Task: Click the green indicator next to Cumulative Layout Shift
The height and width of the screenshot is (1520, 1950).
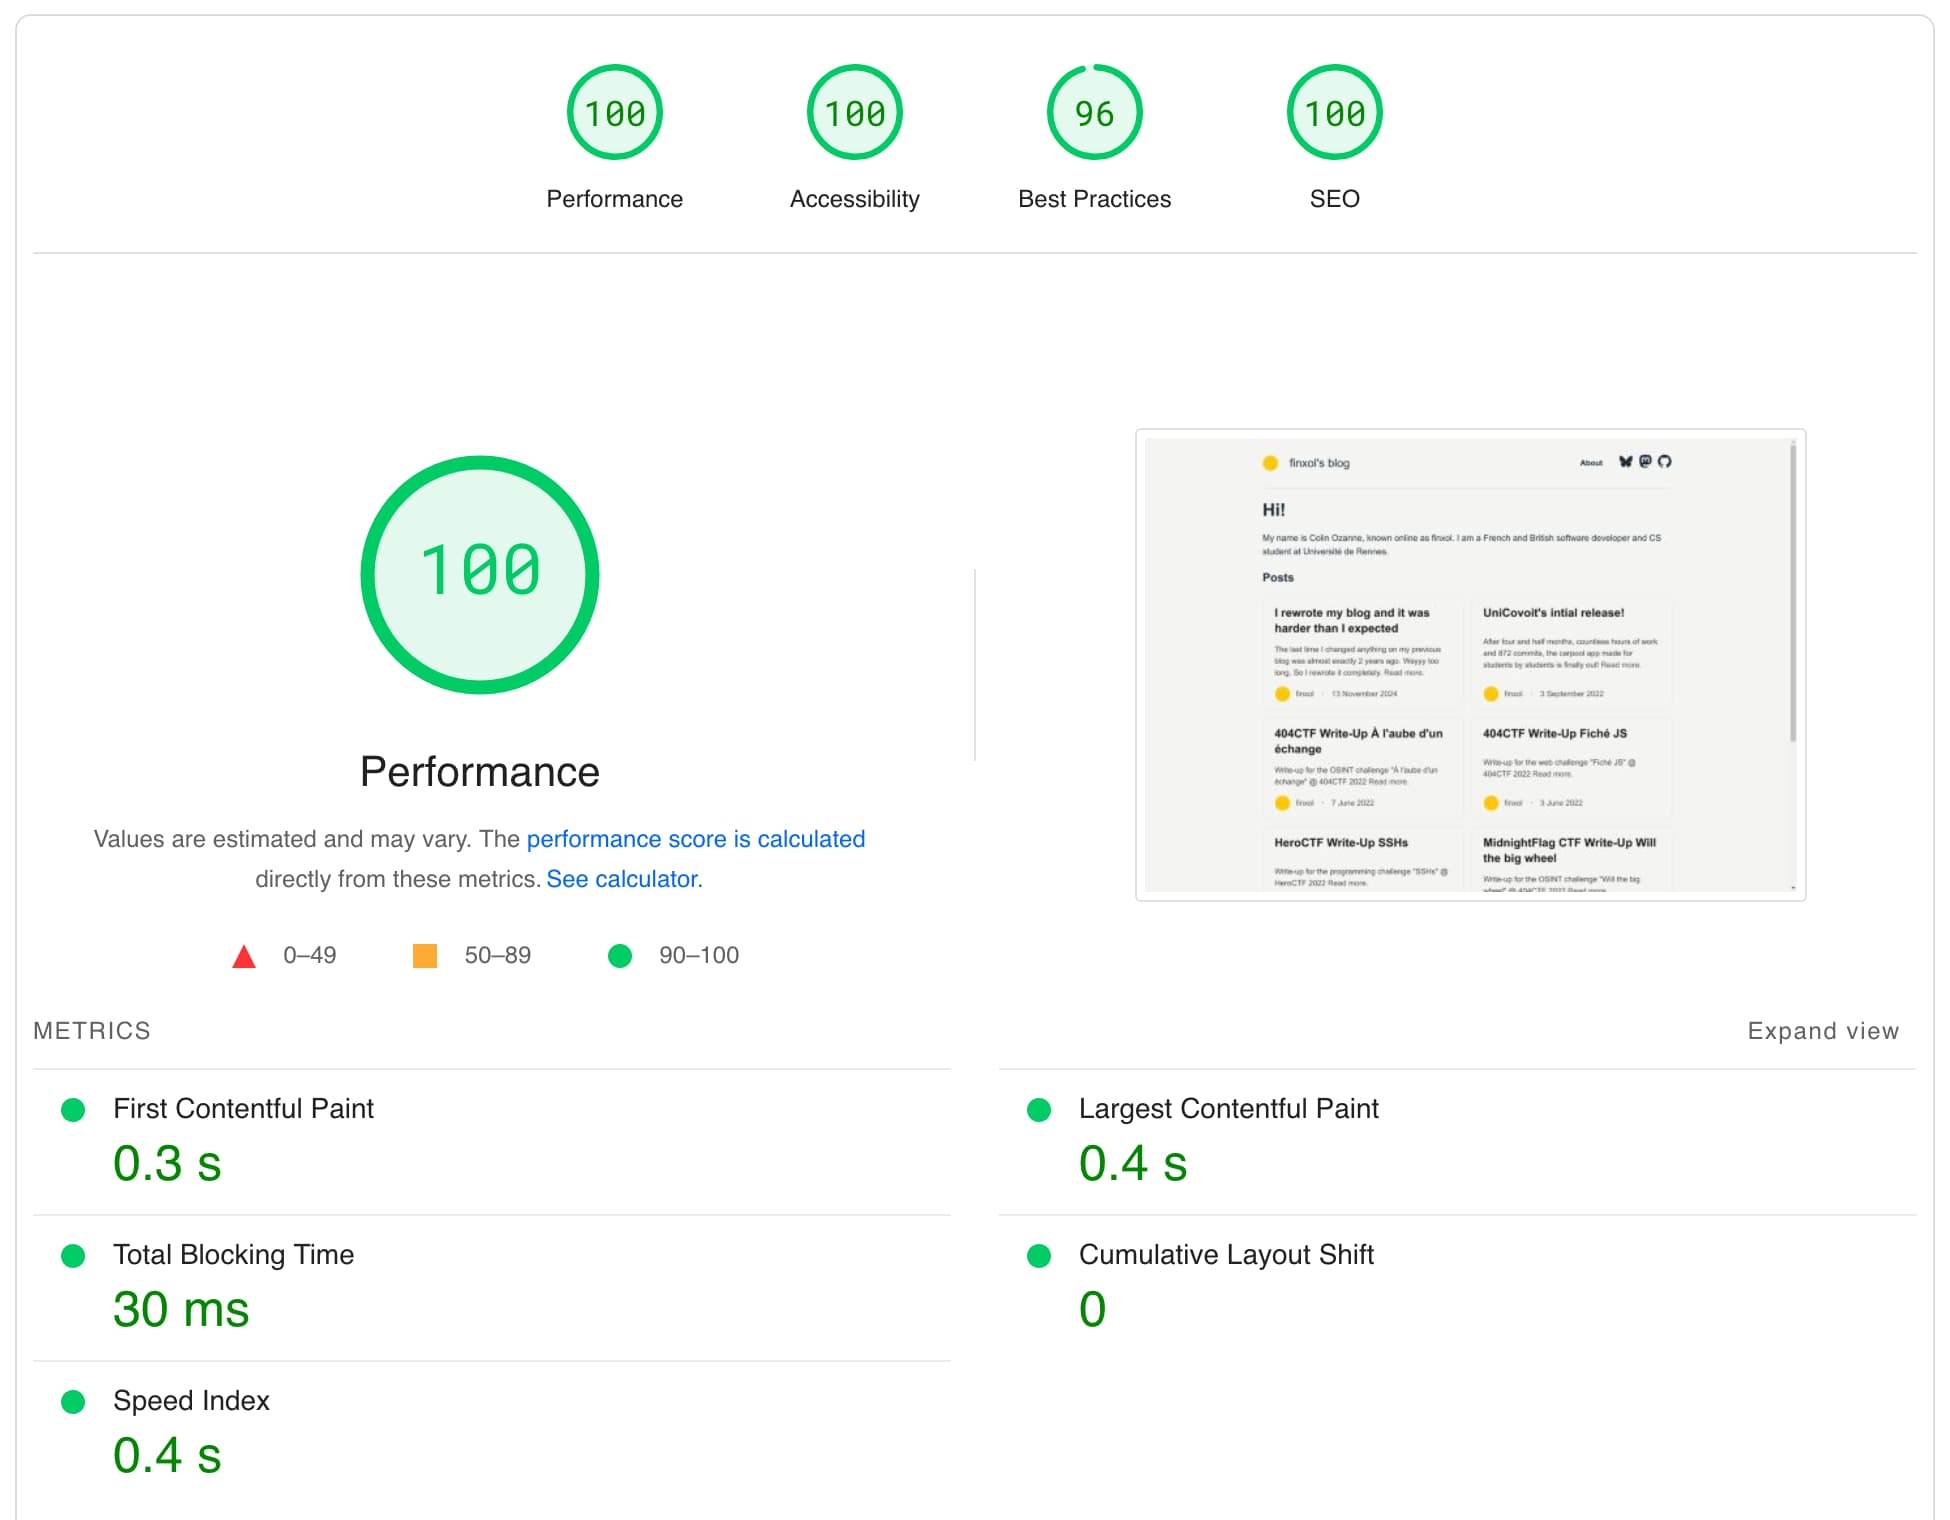Action: tap(1038, 1255)
